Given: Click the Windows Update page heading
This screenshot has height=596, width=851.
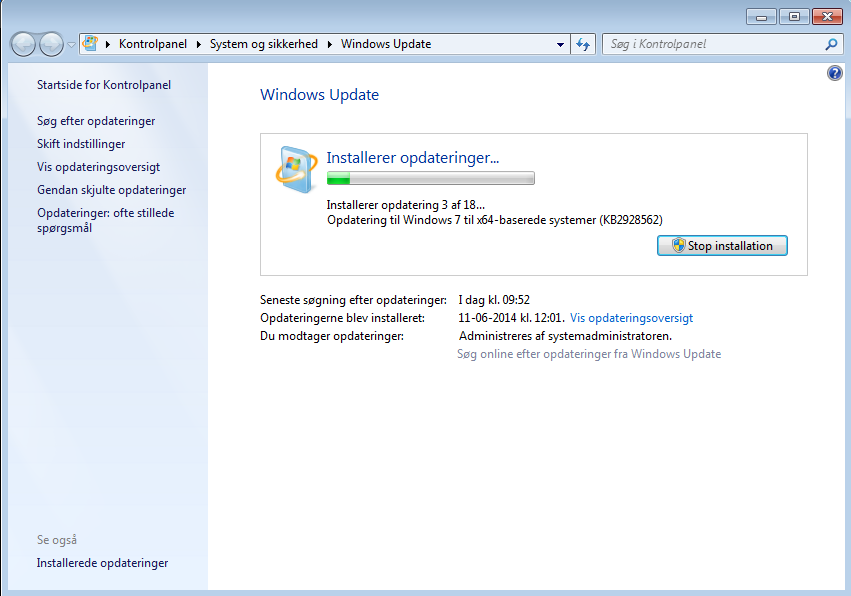Looking at the screenshot, I should click(x=319, y=95).
